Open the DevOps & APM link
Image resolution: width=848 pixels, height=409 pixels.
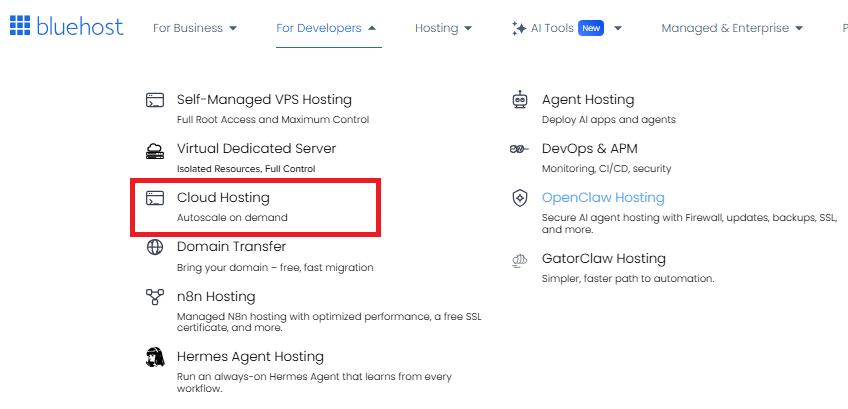tap(589, 148)
